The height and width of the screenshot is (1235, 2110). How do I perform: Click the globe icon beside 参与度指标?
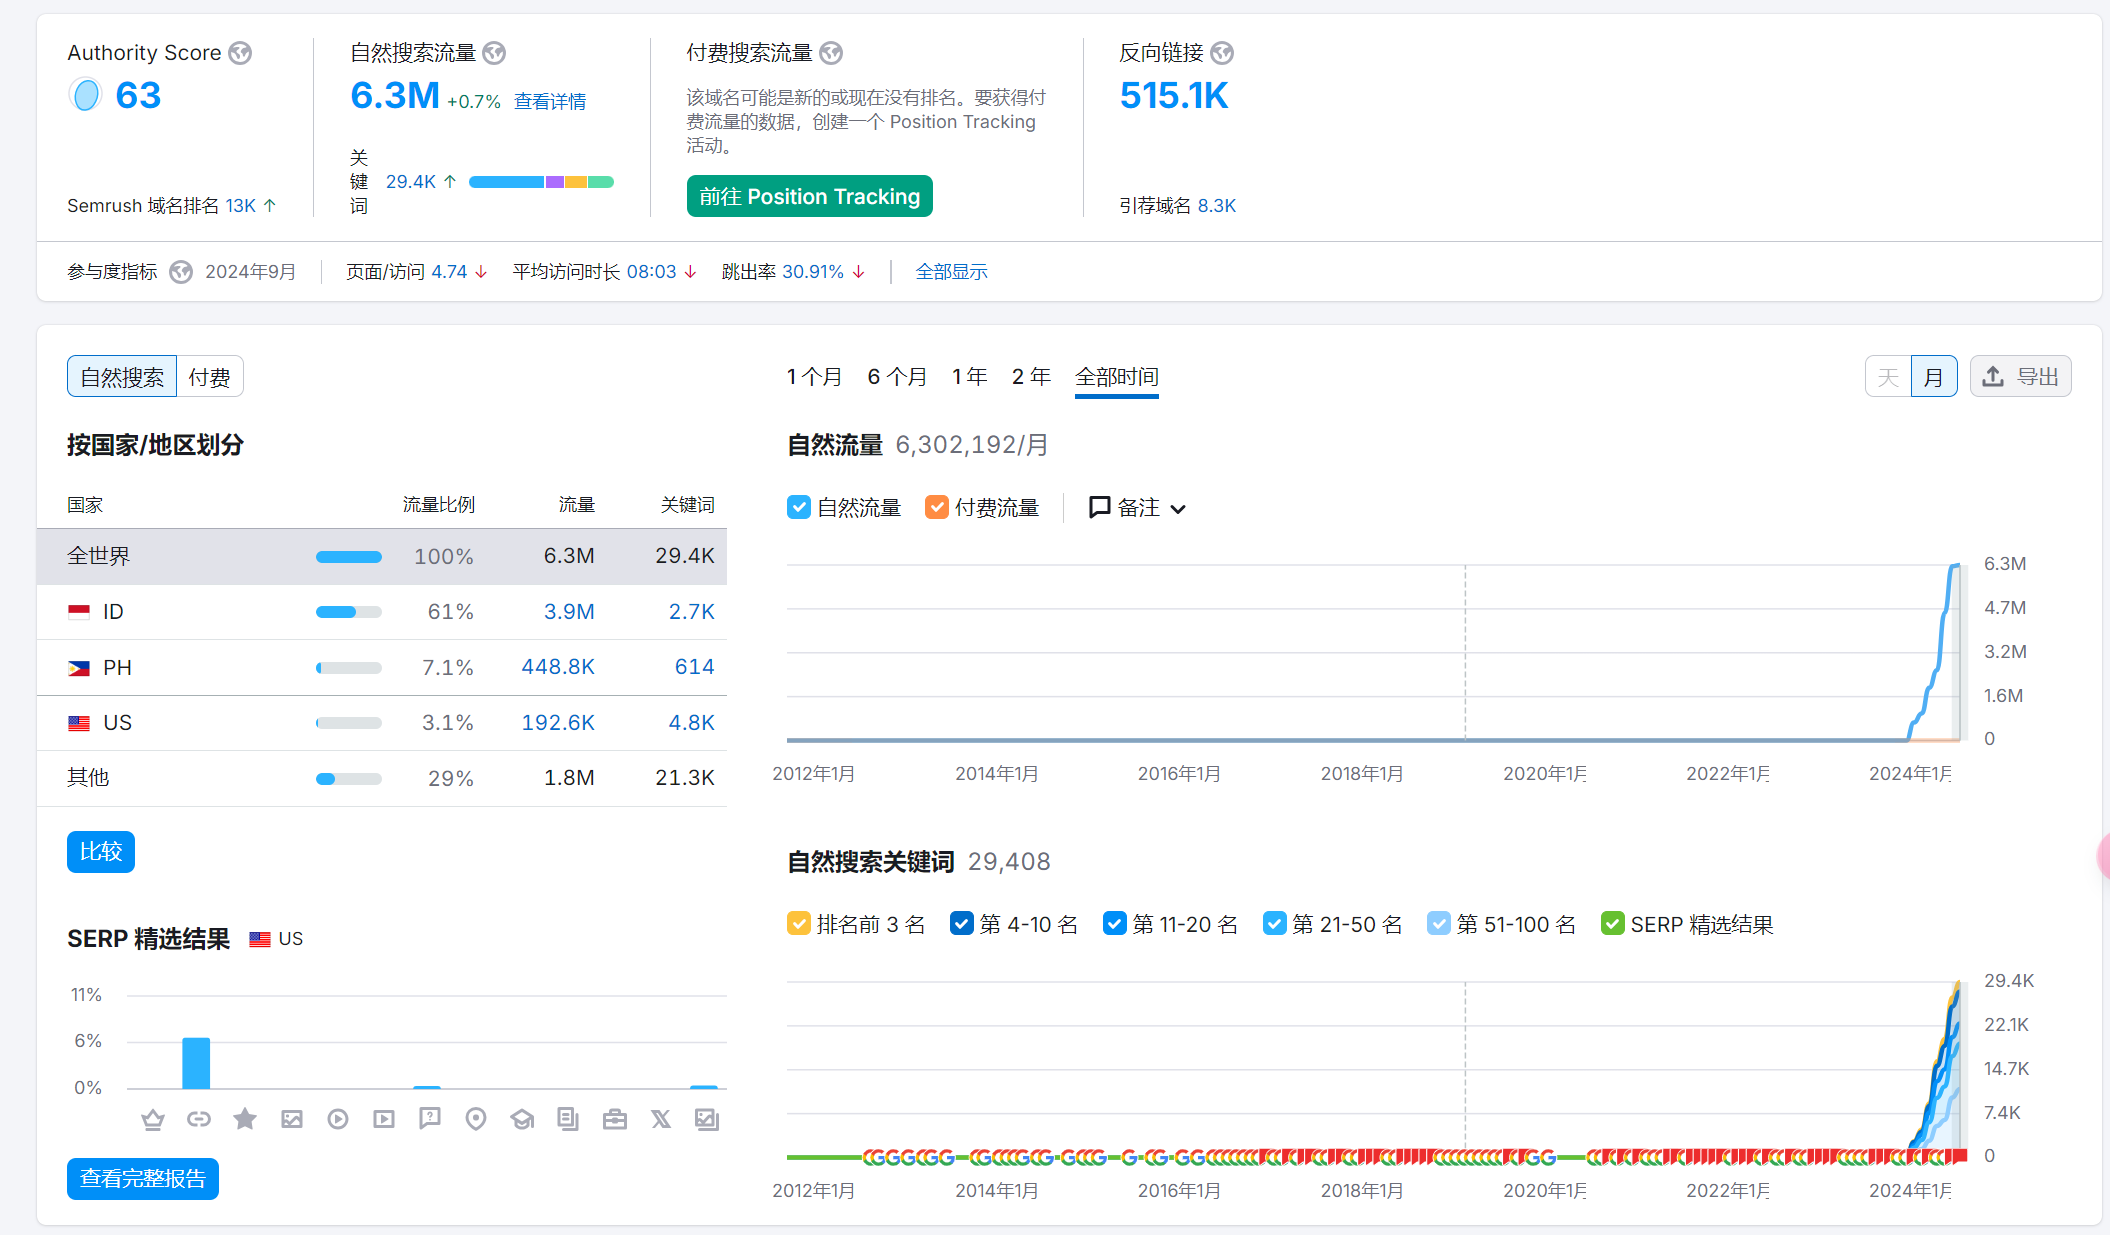tap(181, 272)
